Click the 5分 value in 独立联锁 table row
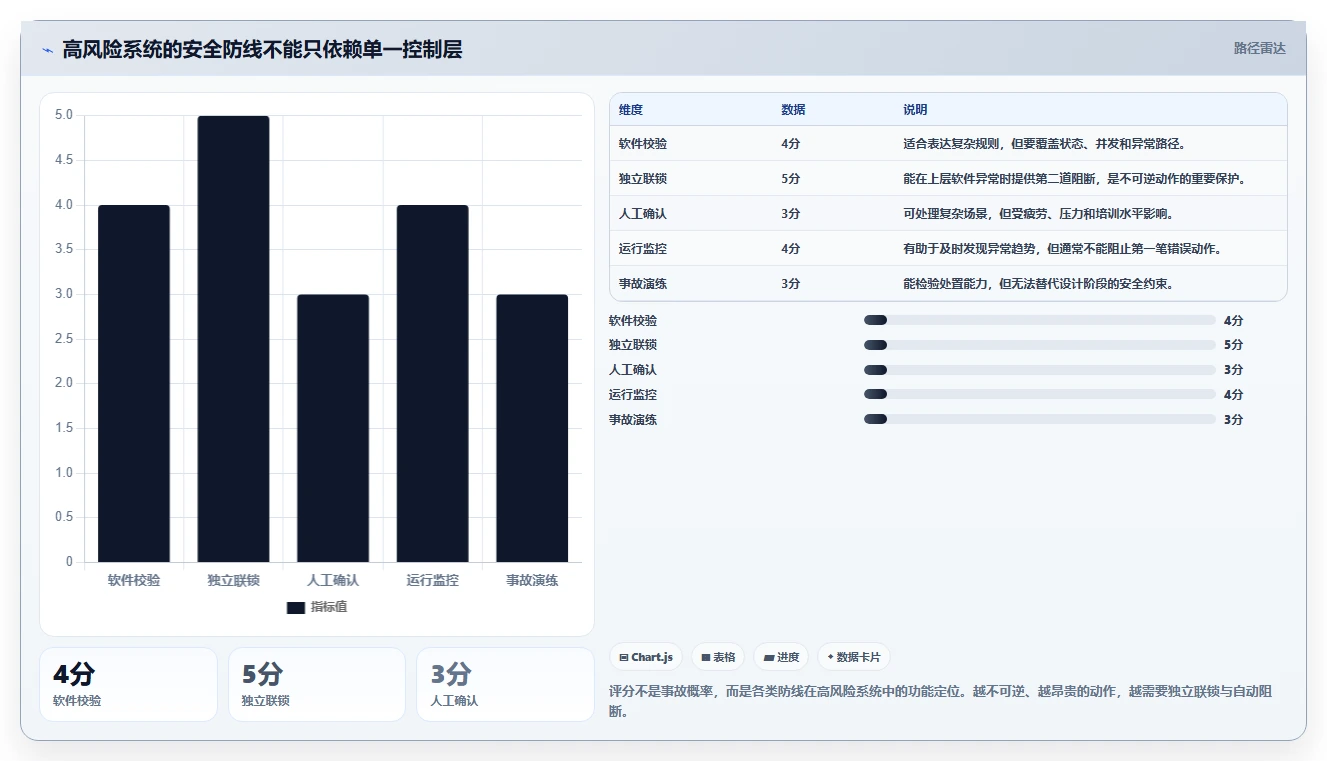1327x761 pixels. tap(791, 179)
